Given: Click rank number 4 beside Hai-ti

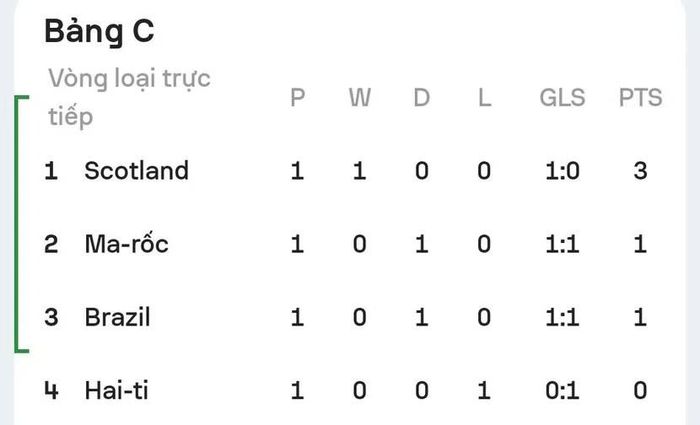Looking at the screenshot, I should 51,390.
